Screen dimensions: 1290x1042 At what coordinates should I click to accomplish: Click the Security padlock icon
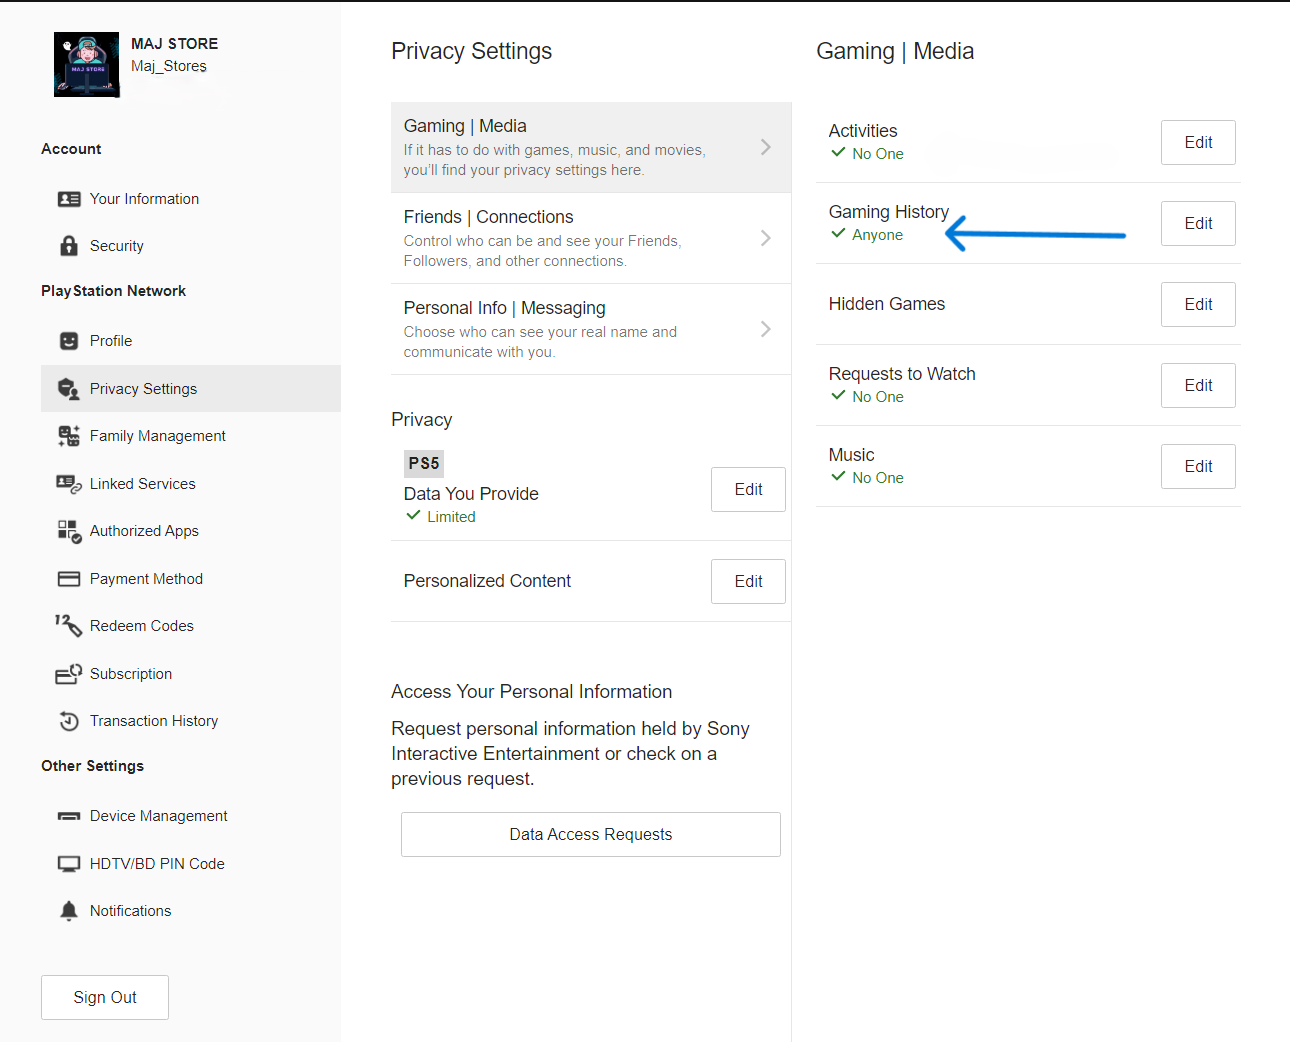[69, 246]
